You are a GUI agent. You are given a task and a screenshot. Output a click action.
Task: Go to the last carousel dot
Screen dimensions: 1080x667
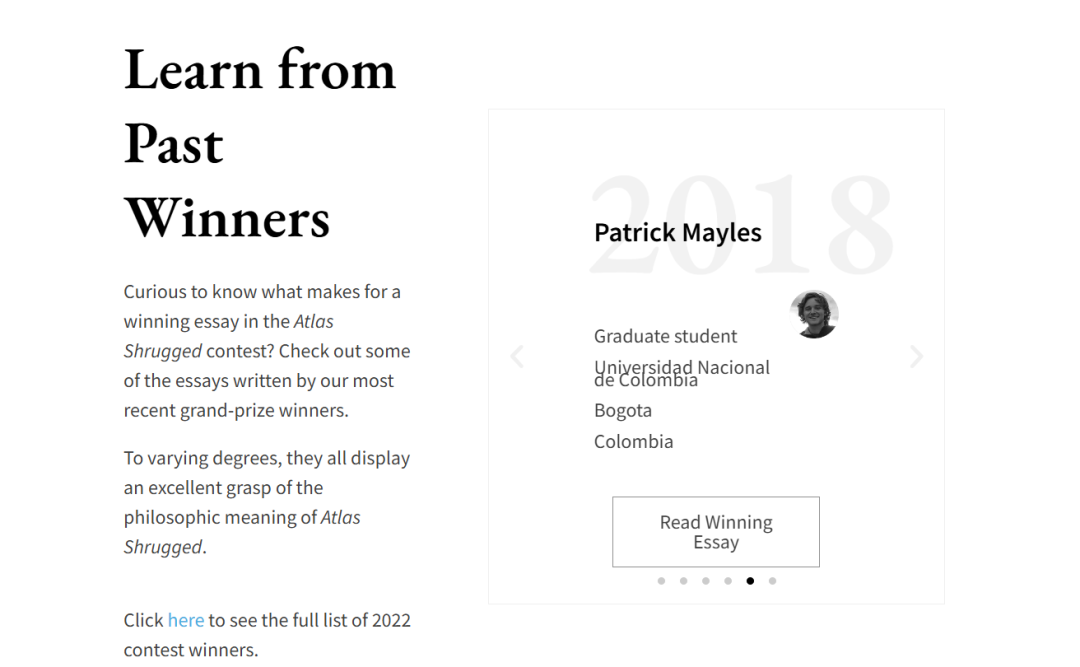coord(772,581)
